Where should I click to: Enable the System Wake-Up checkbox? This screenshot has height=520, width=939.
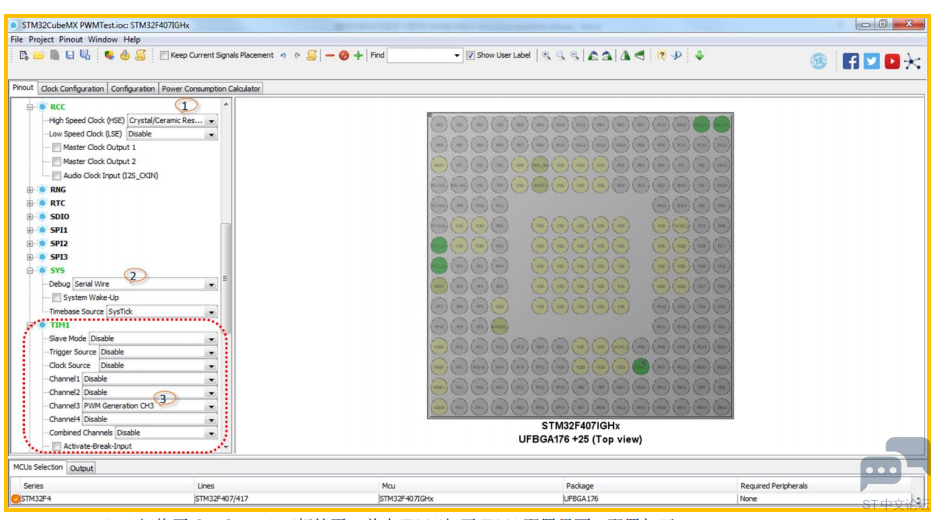click(x=56, y=298)
